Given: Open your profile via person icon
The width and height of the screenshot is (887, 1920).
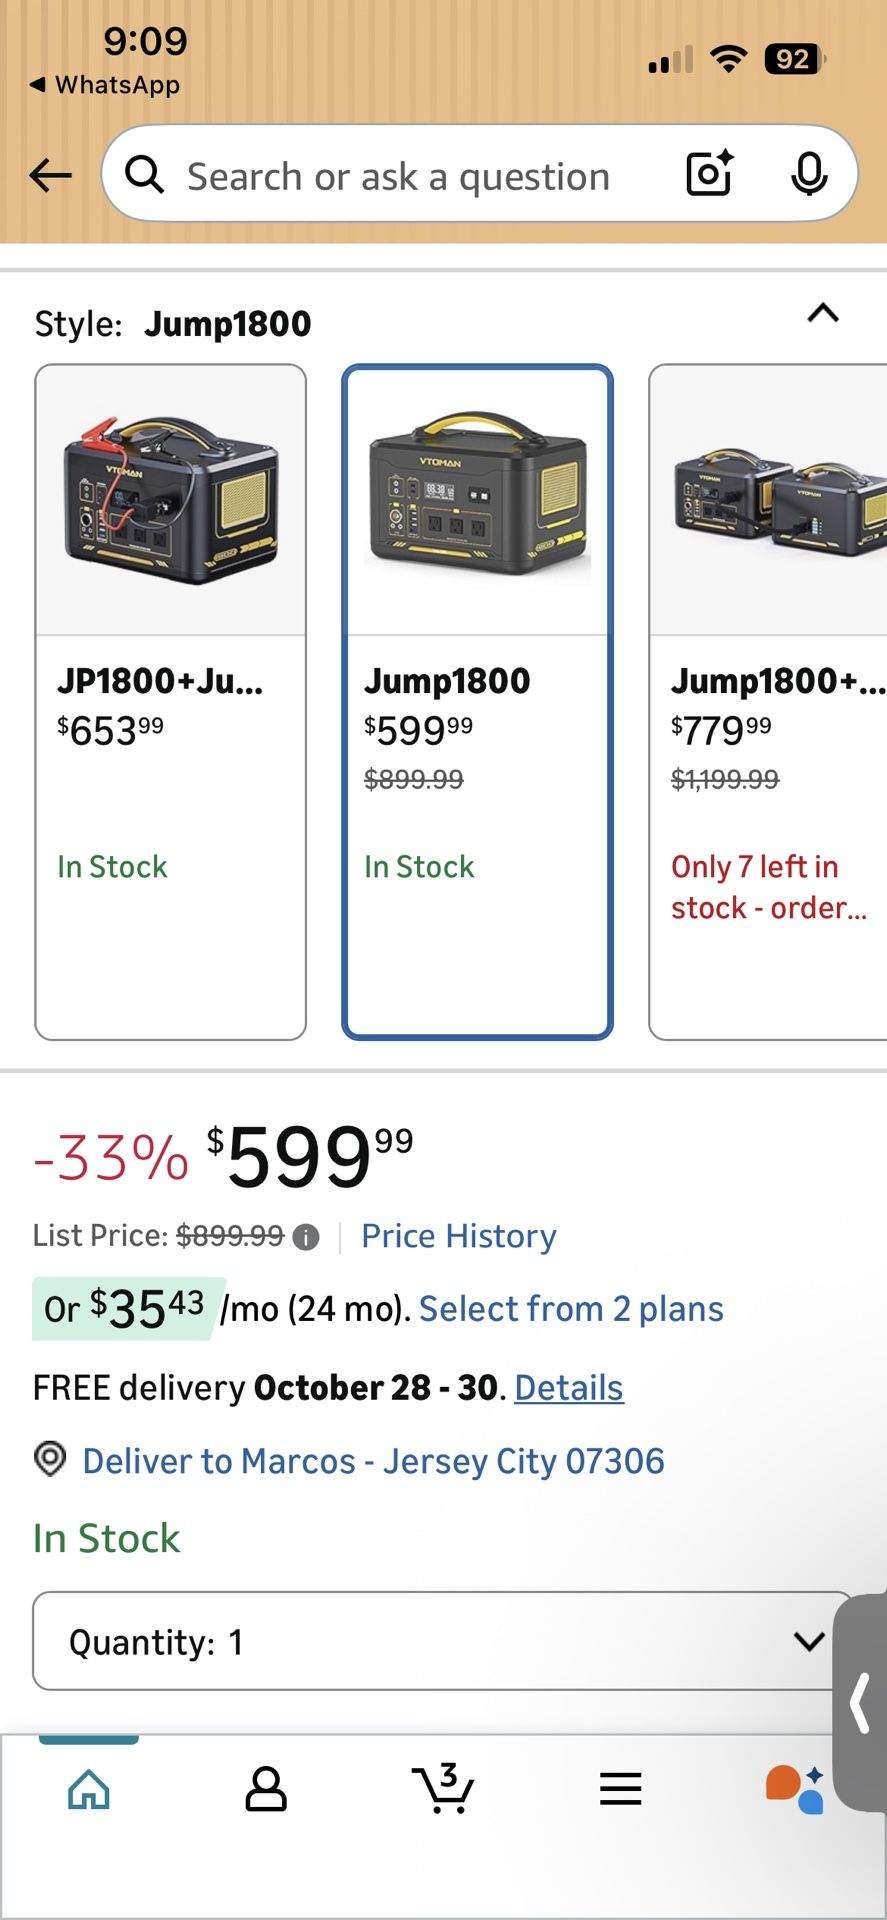Looking at the screenshot, I should [266, 1790].
